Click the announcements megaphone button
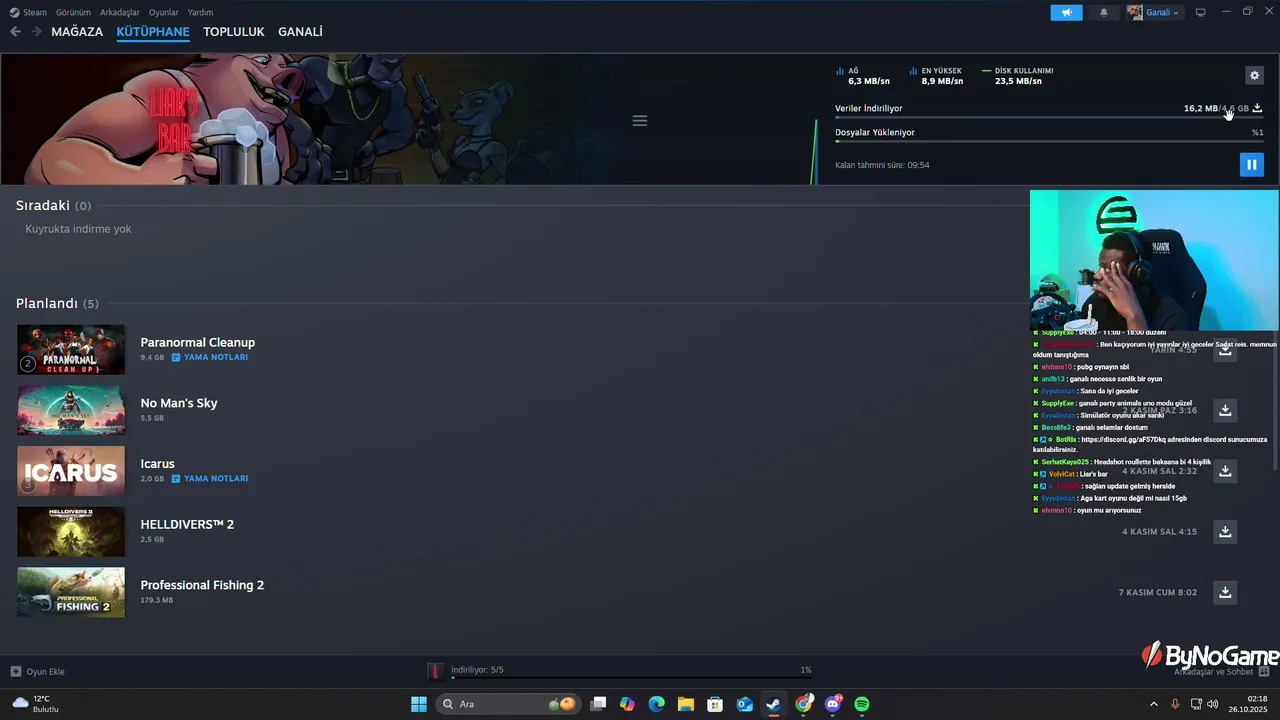 [1066, 12]
